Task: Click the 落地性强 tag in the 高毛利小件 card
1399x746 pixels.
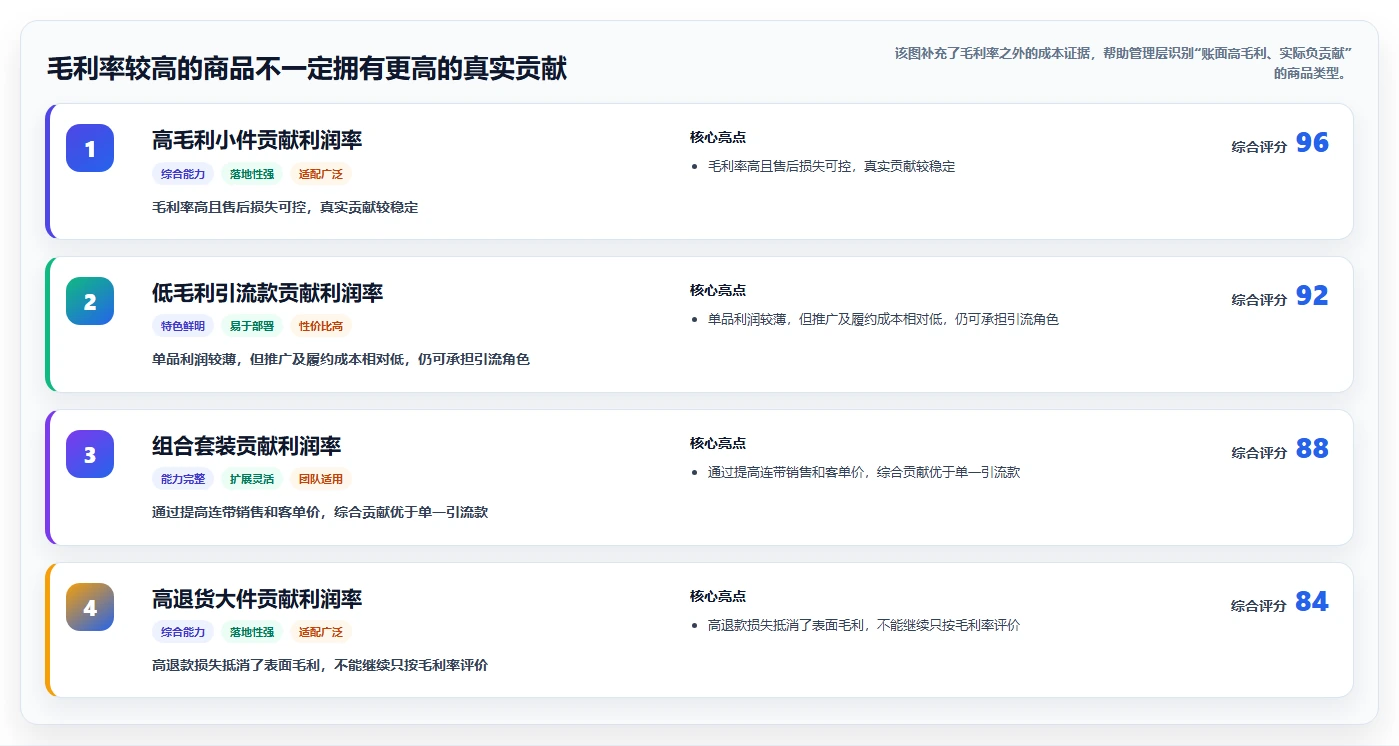Action: click(x=252, y=174)
